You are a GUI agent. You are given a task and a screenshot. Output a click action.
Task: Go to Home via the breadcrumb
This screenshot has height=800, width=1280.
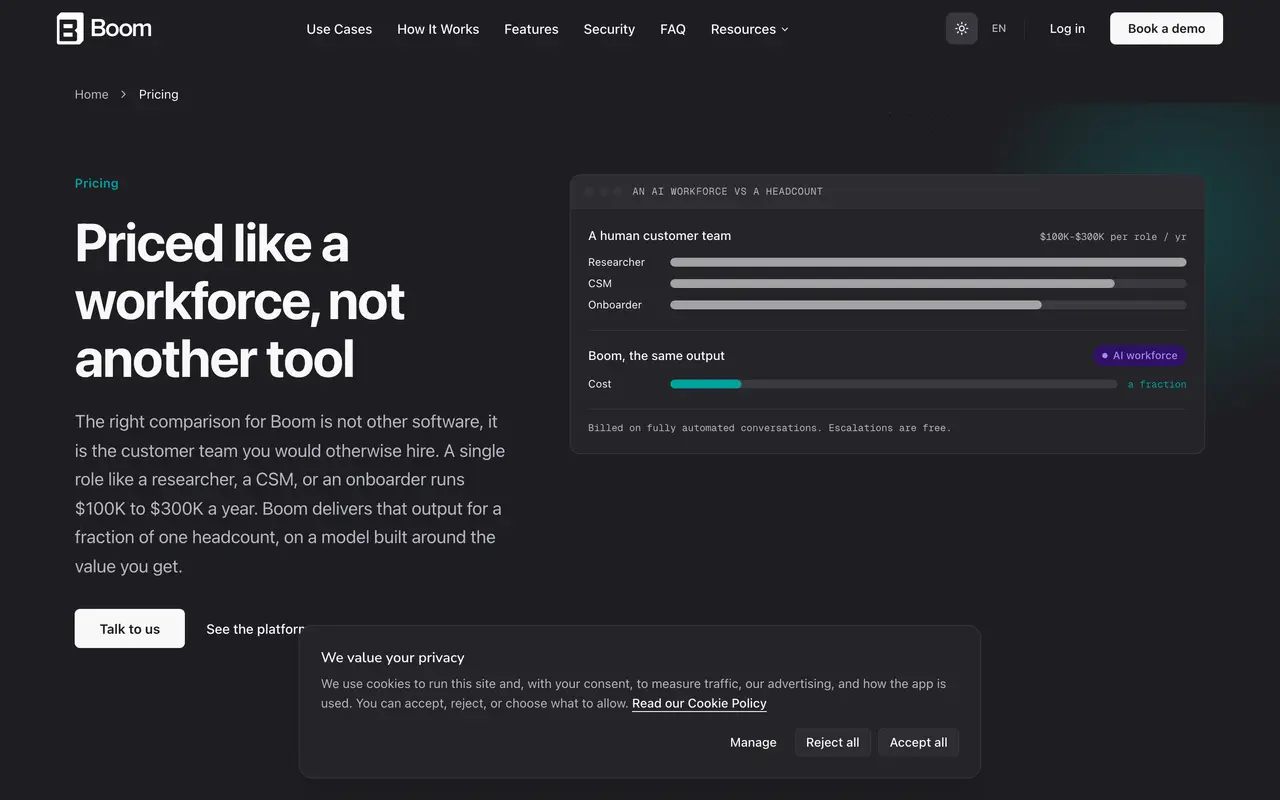pyautogui.click(x=91, y=94)
